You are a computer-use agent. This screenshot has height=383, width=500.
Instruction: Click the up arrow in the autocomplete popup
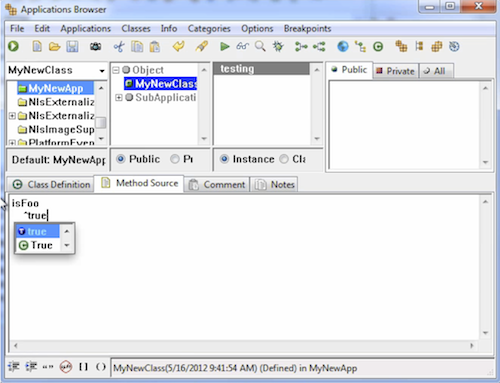pos(67,231)
